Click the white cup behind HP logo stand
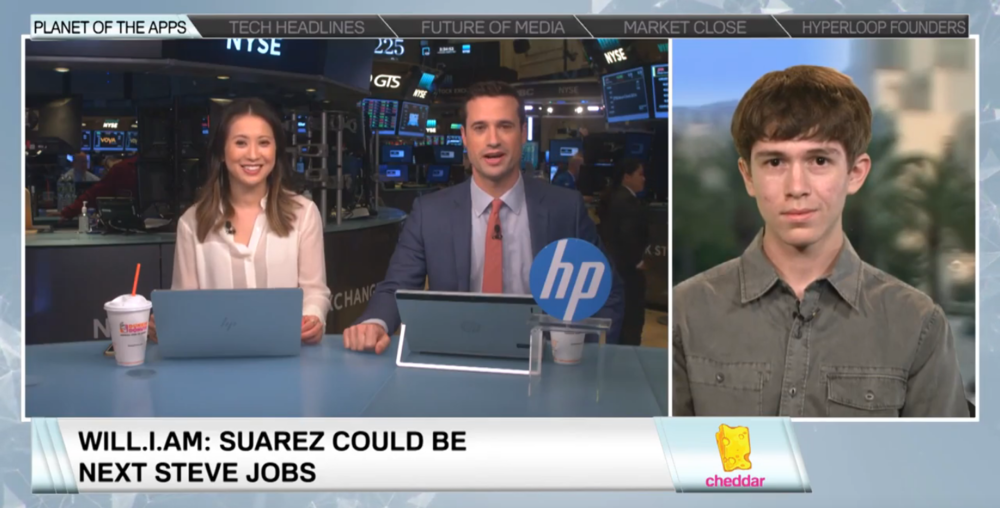1000x508 pixels. click(x=567, y=346)
